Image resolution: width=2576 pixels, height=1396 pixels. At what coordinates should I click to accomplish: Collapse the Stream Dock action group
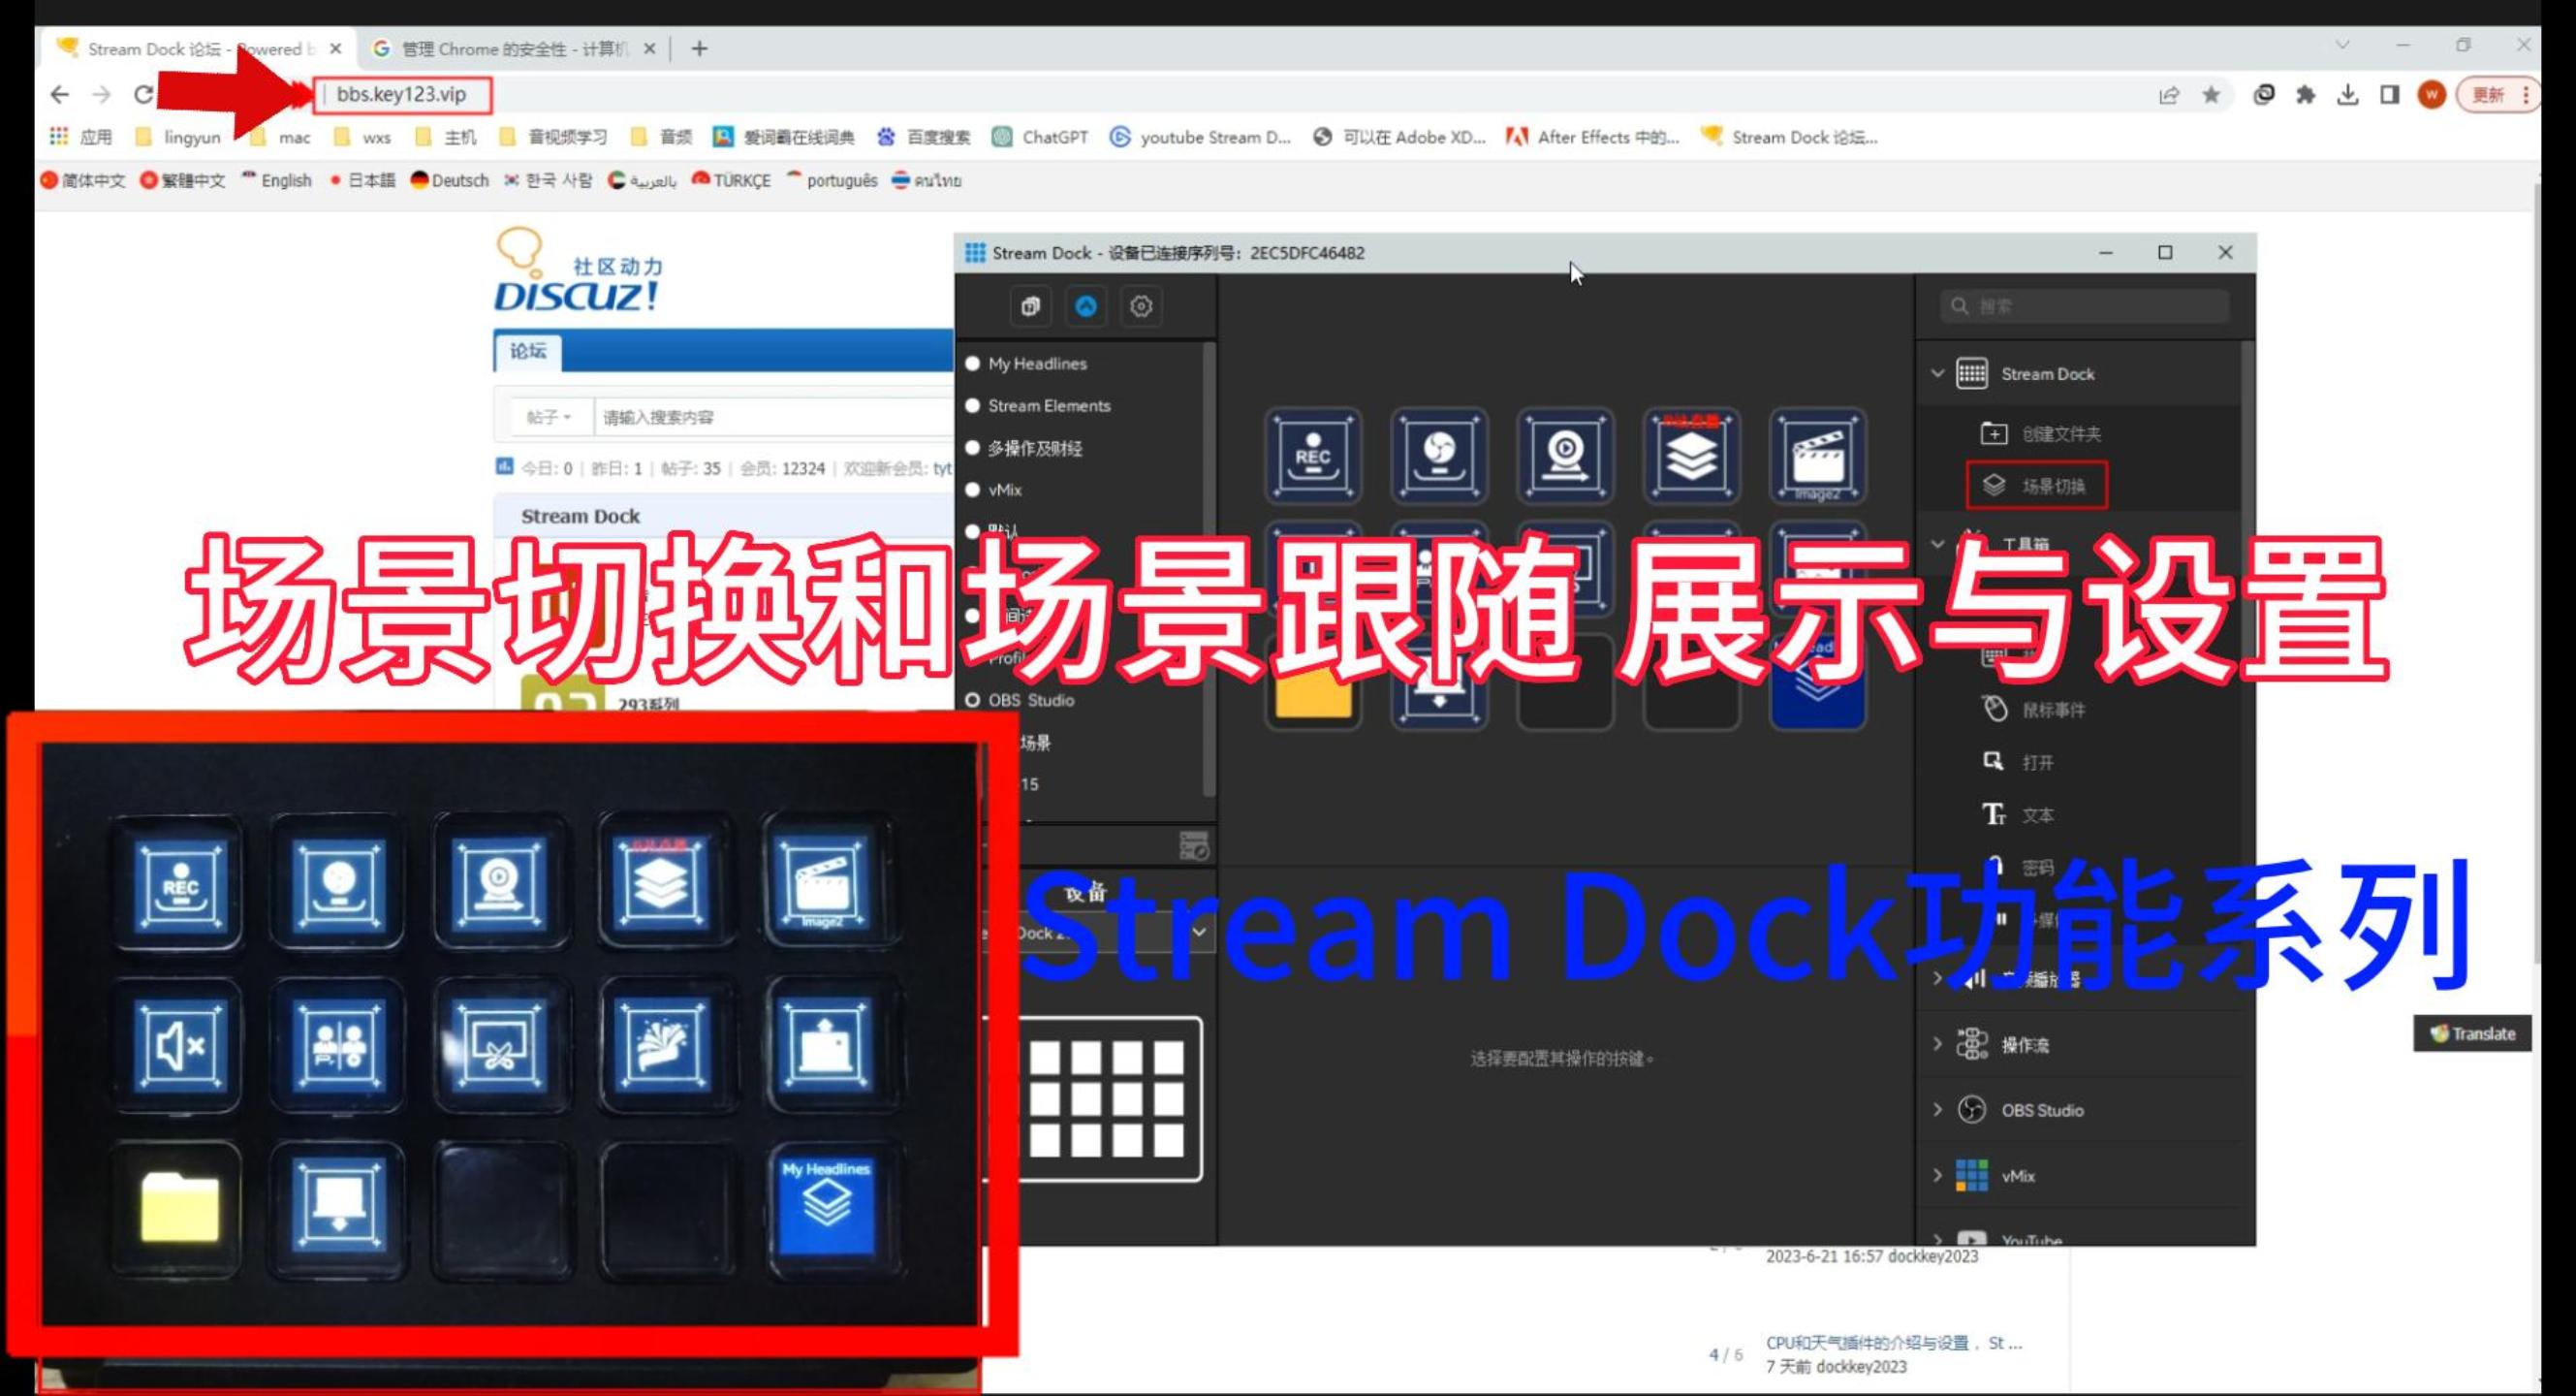[x=1938, y=373]
